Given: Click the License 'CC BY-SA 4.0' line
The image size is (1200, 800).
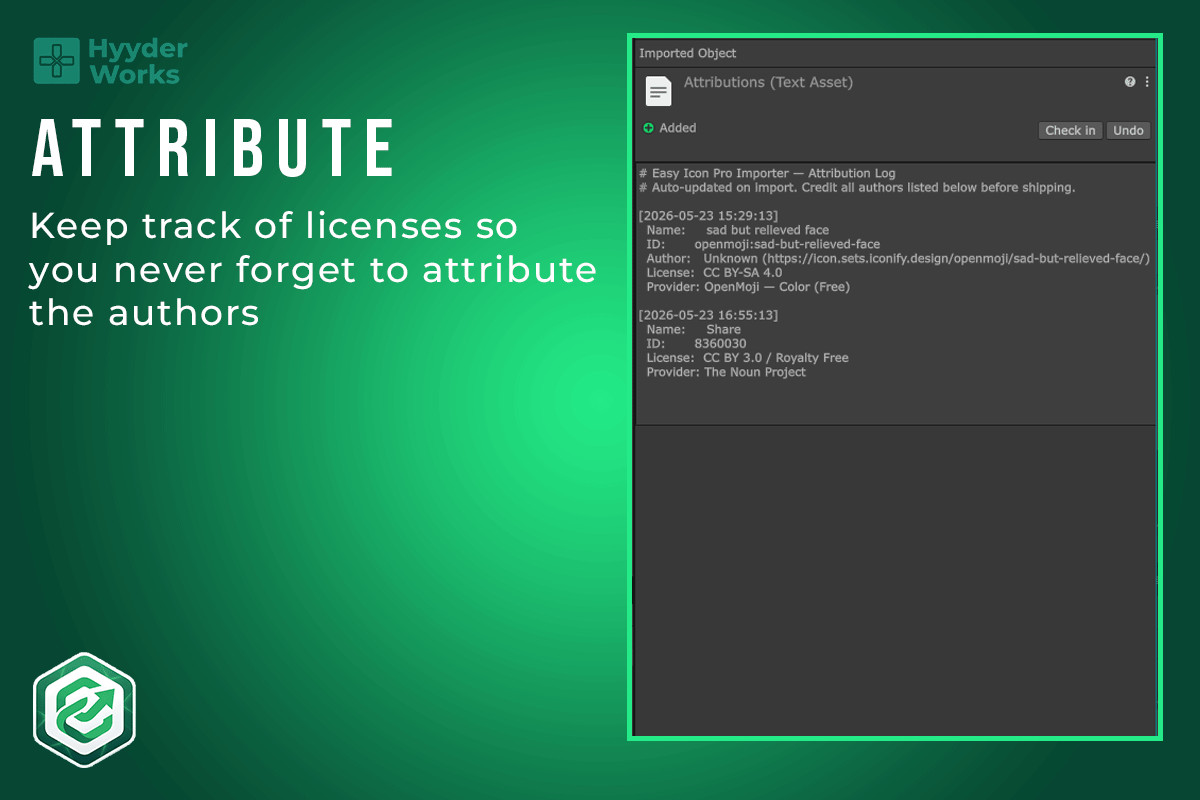Looking at the screenshot, I should 714,272.
